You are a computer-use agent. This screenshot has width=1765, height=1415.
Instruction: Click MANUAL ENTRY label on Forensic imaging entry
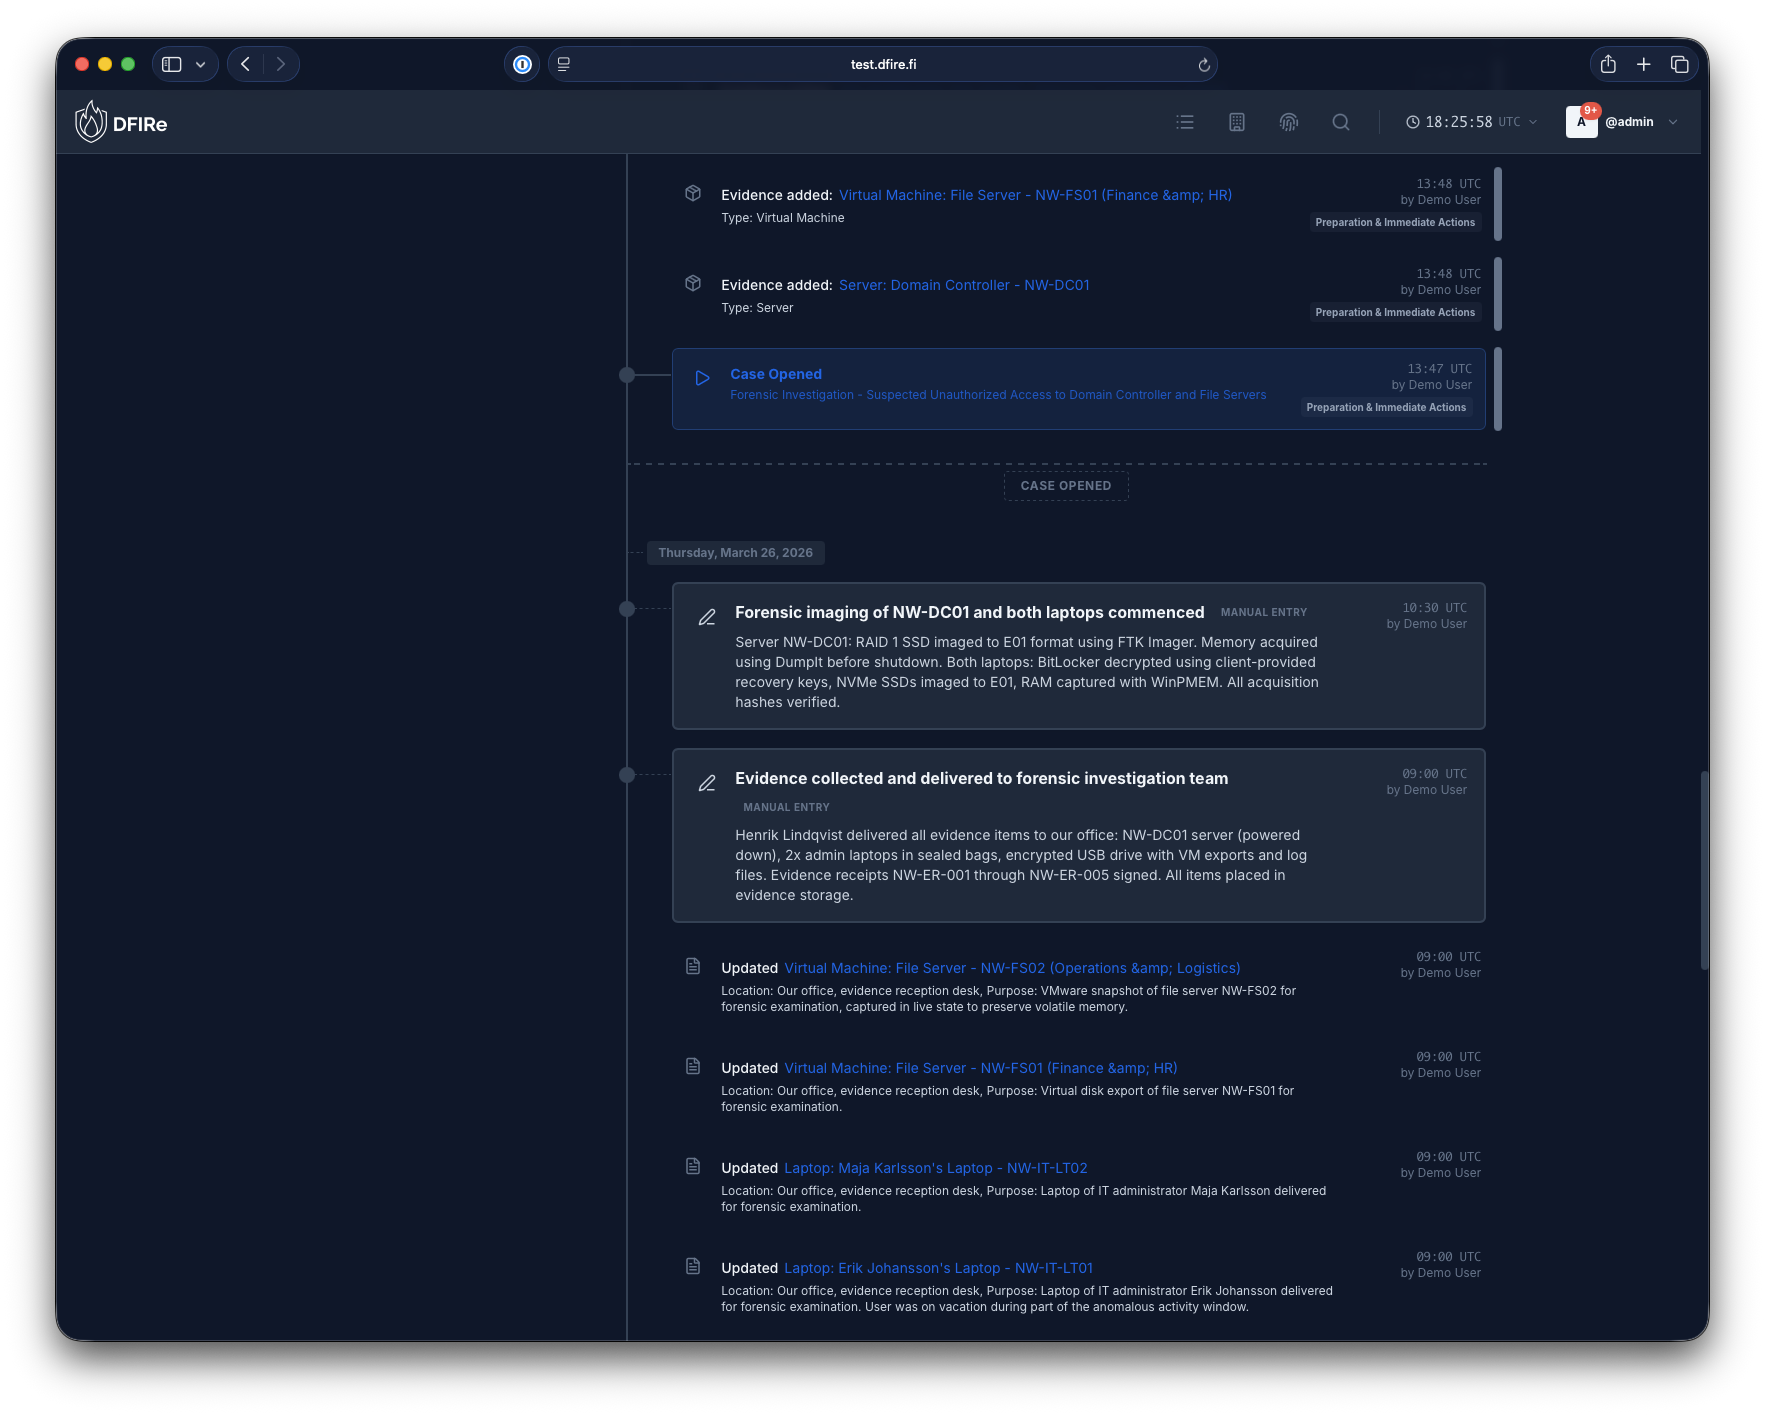point(1264,612)
